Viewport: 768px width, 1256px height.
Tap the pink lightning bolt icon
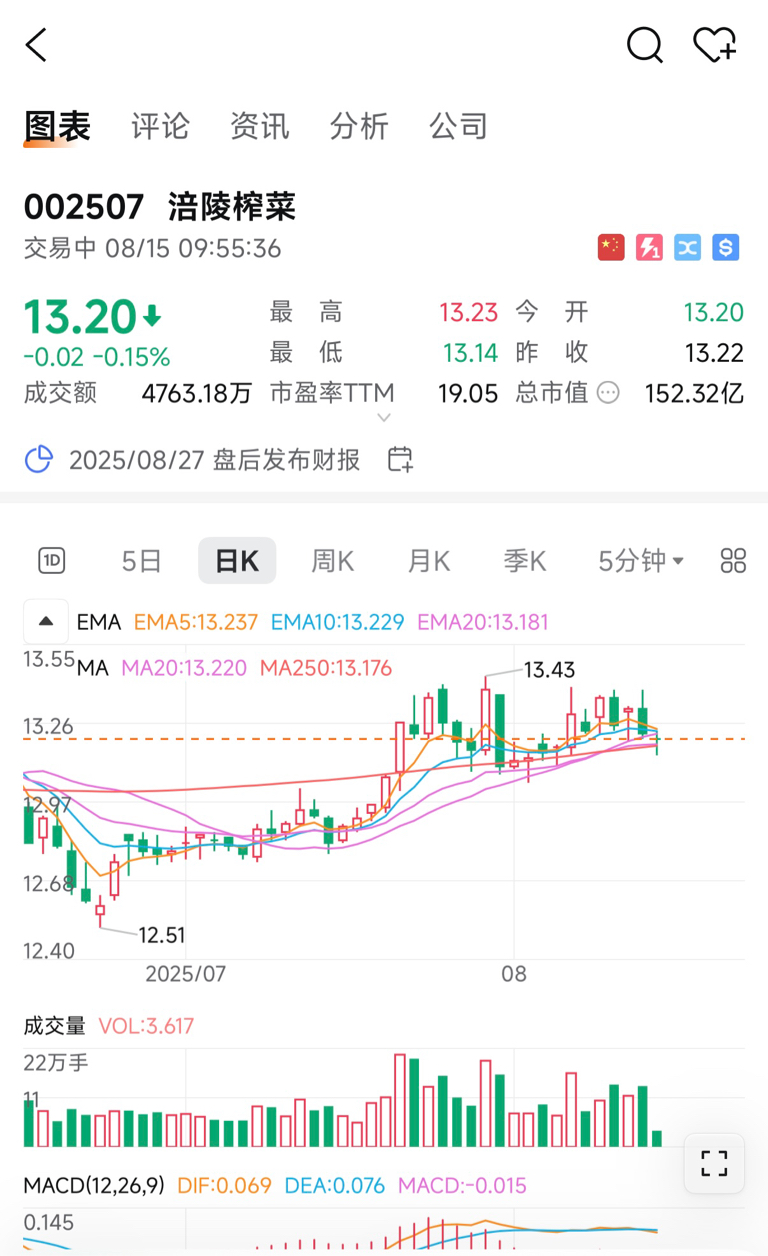pyautogui.click(x=649, y=247)
